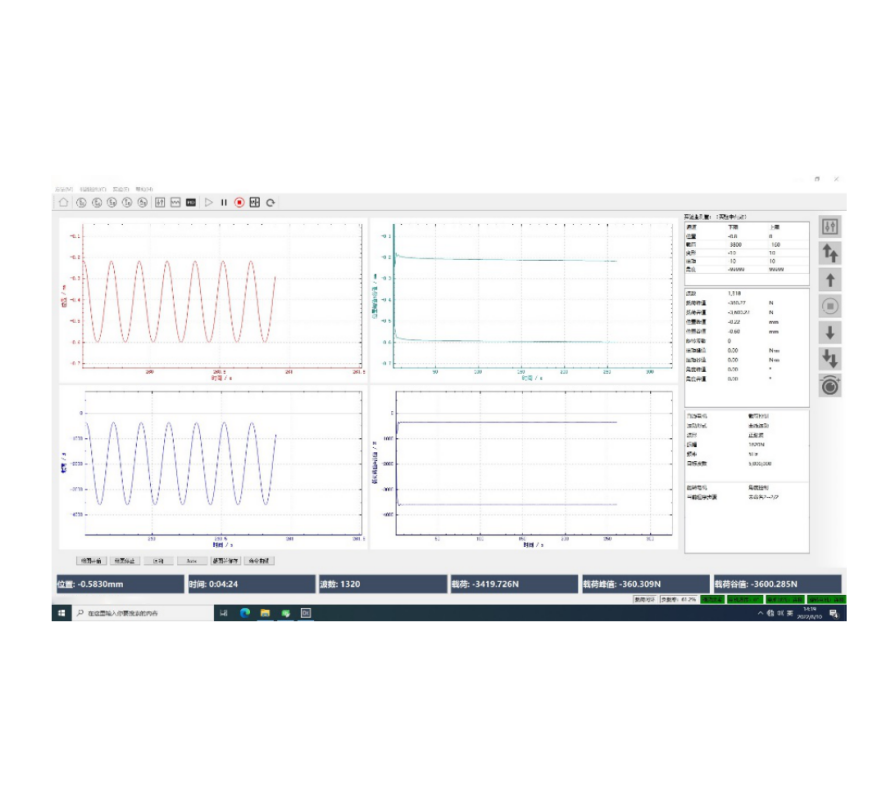886x798 pixels.
Task: Open the first menu in the menu bar
Action: [64, 188]
